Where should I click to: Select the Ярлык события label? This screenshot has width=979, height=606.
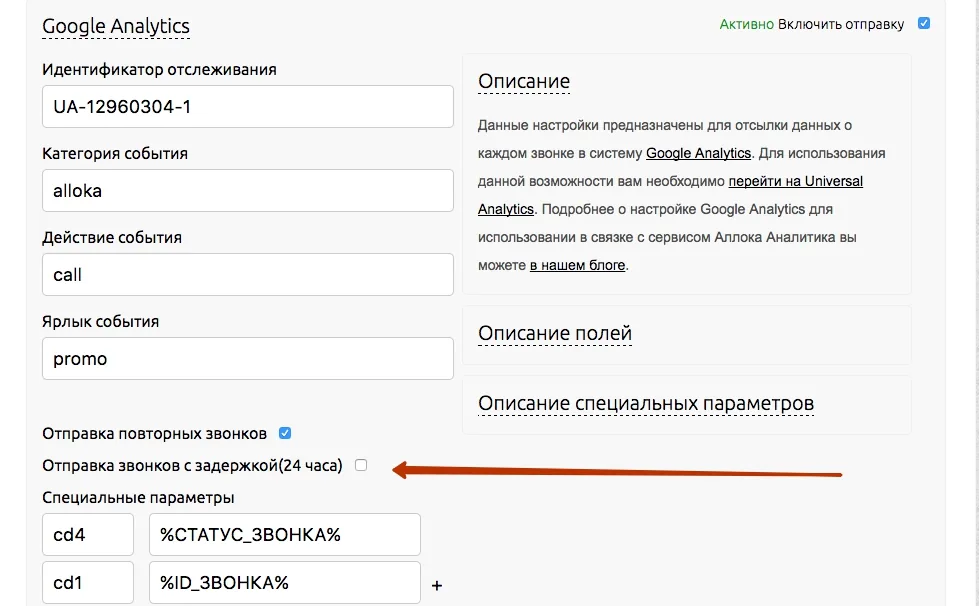(101, 321)
